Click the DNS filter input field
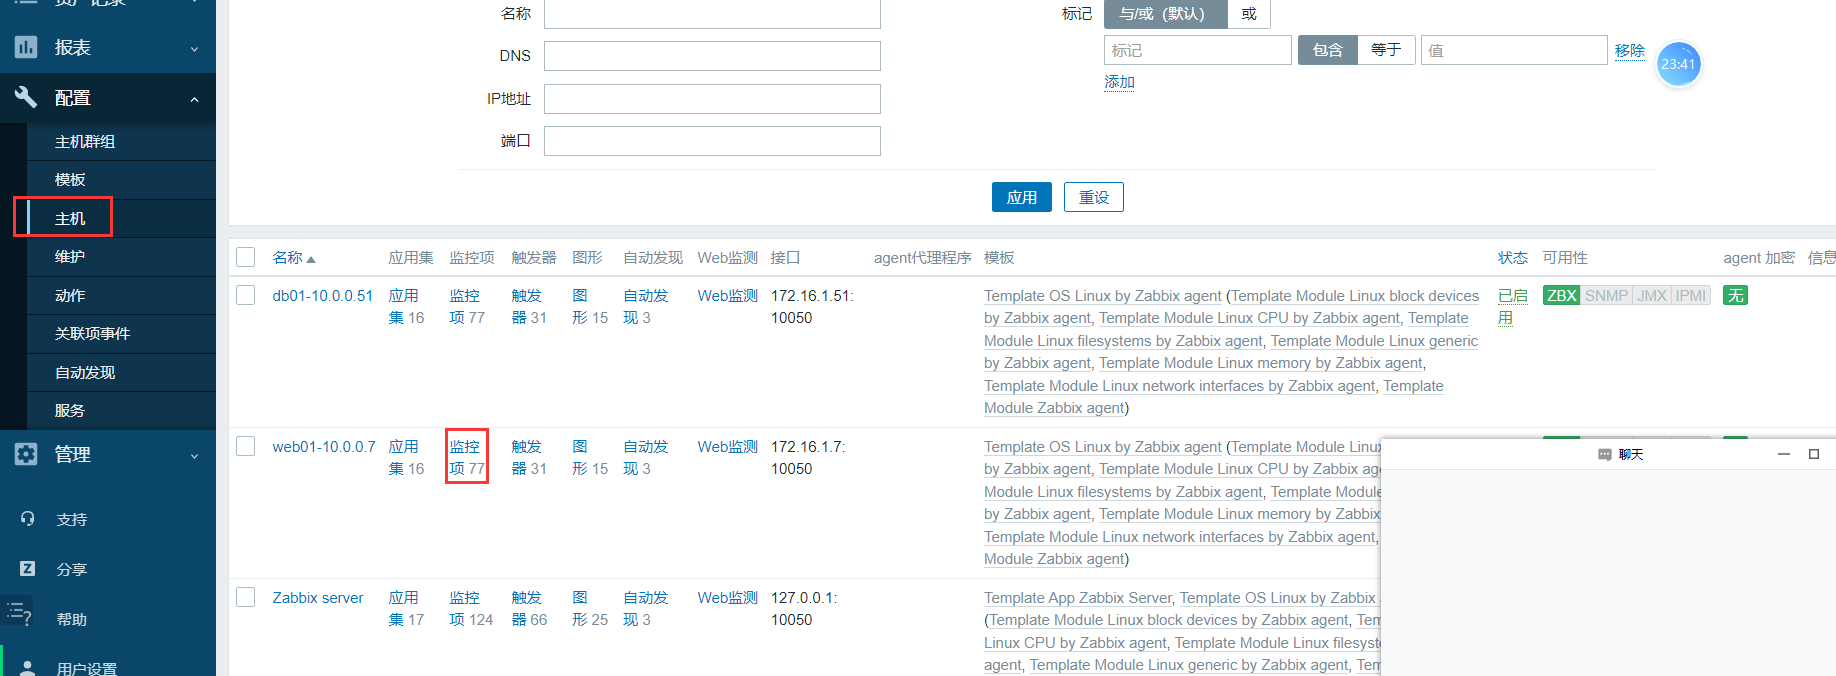 point(712,56)
